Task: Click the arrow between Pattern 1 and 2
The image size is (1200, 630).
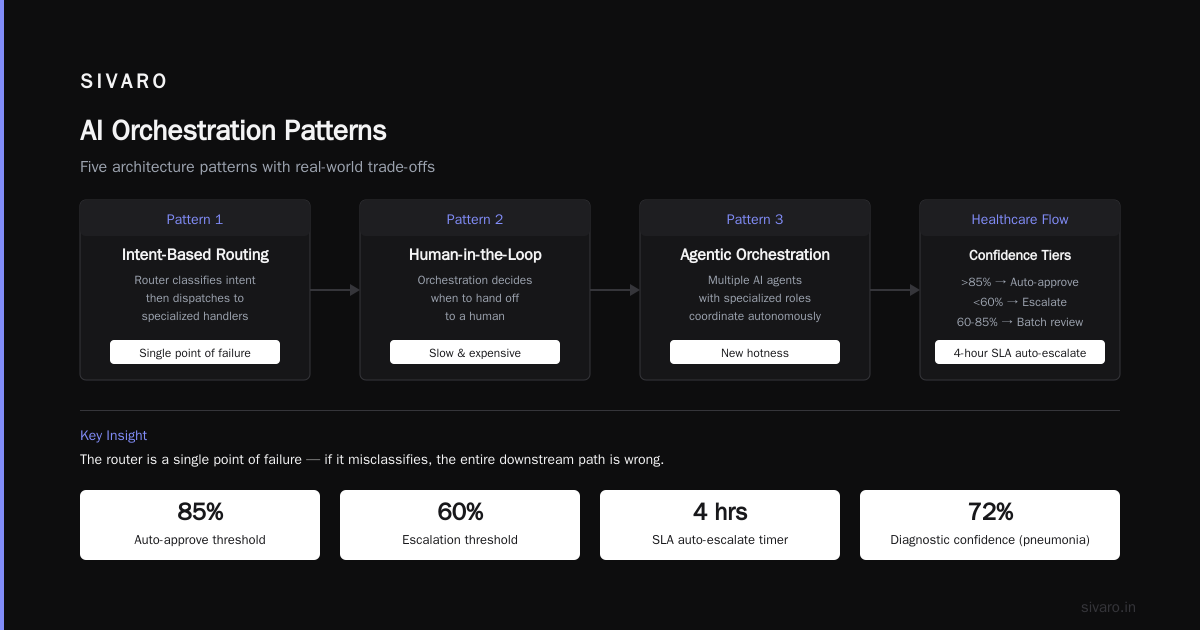Action: (x=335, y=290)
